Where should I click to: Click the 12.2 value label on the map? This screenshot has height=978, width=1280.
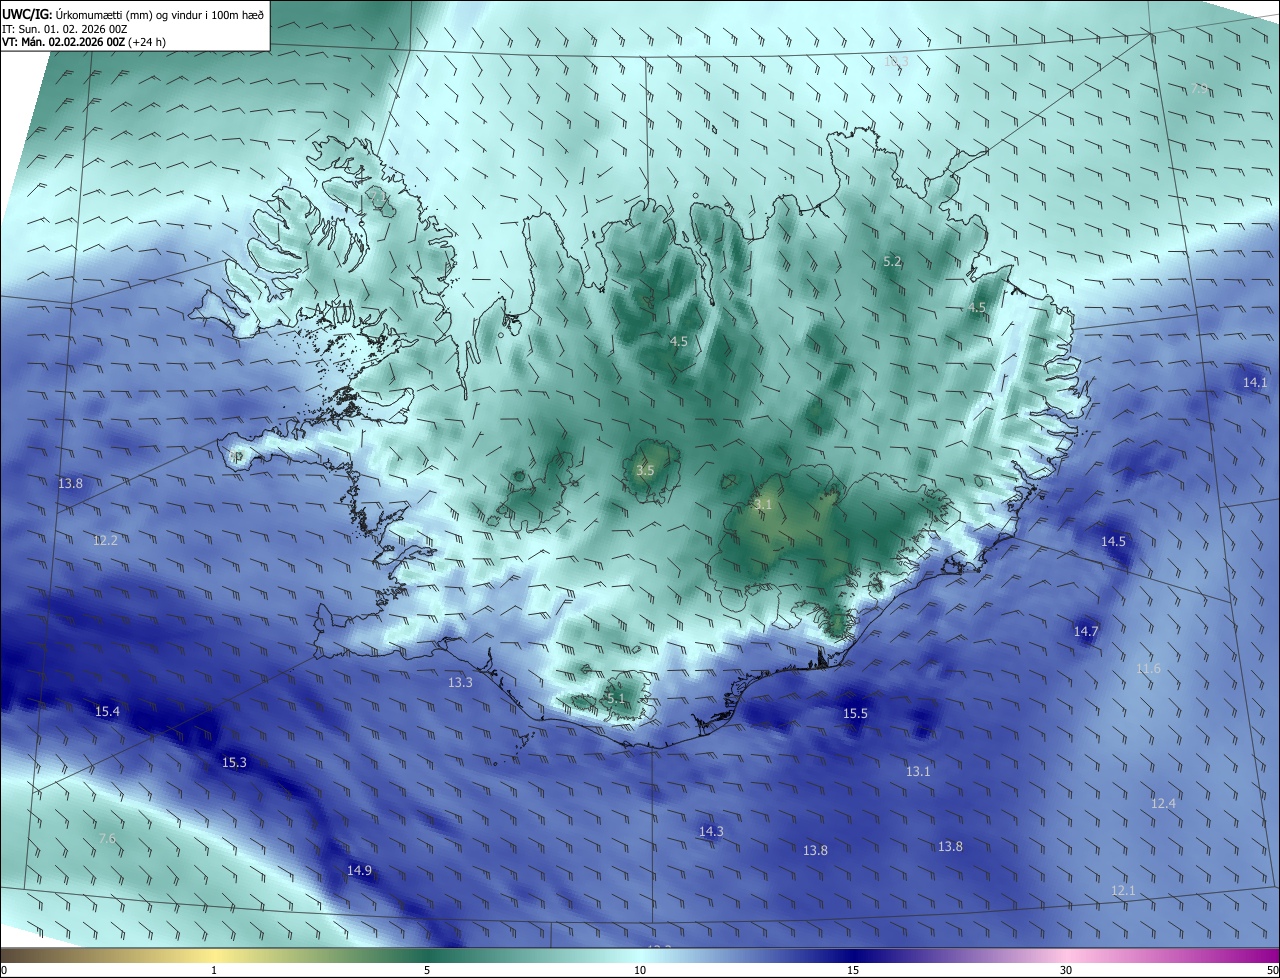coord(105,540)
